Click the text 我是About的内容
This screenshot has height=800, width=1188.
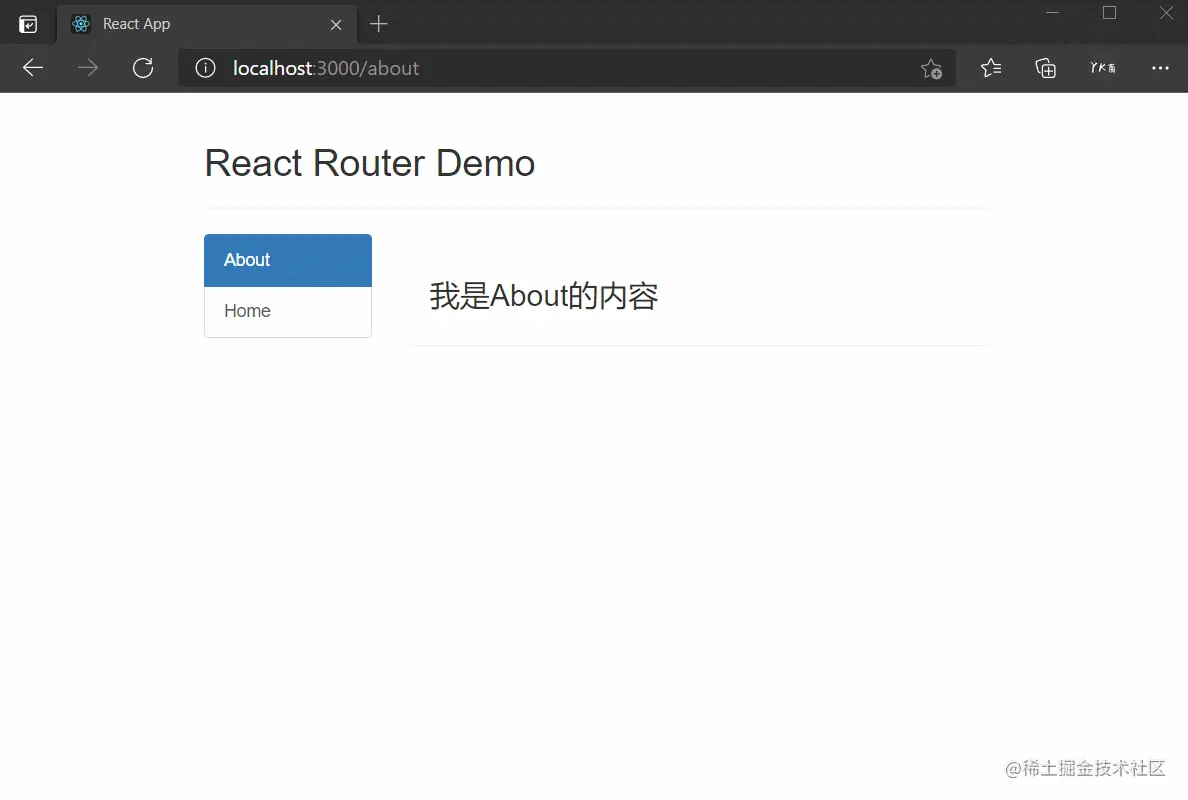544,296
